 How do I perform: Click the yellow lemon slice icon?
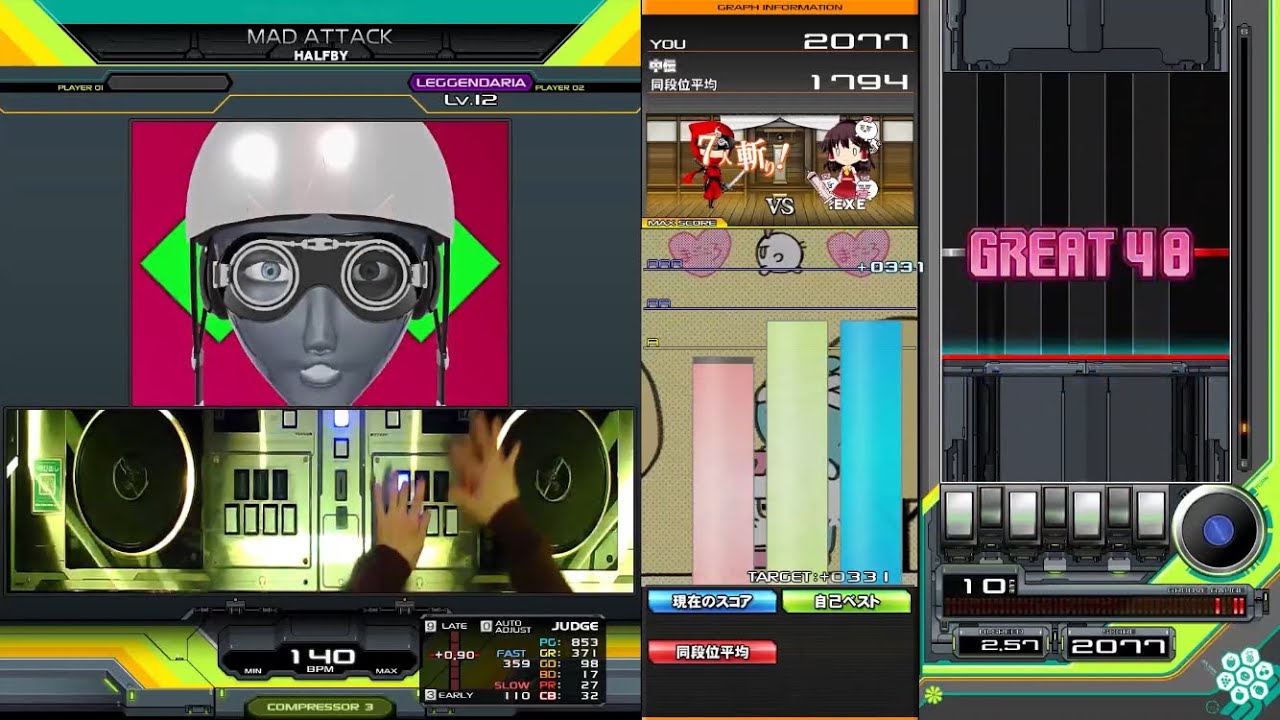point(933,693)
